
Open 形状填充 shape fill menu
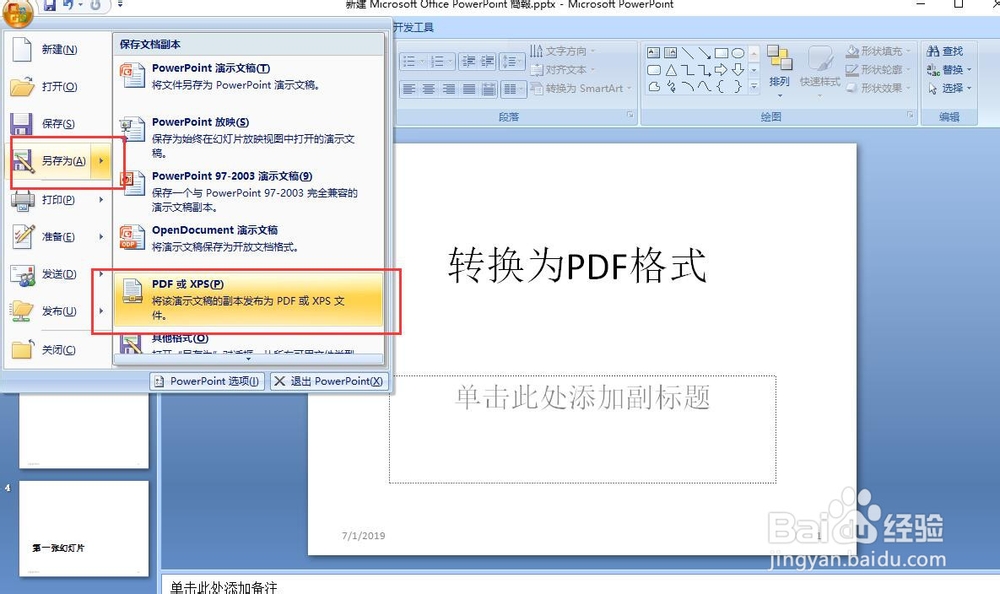879,50
